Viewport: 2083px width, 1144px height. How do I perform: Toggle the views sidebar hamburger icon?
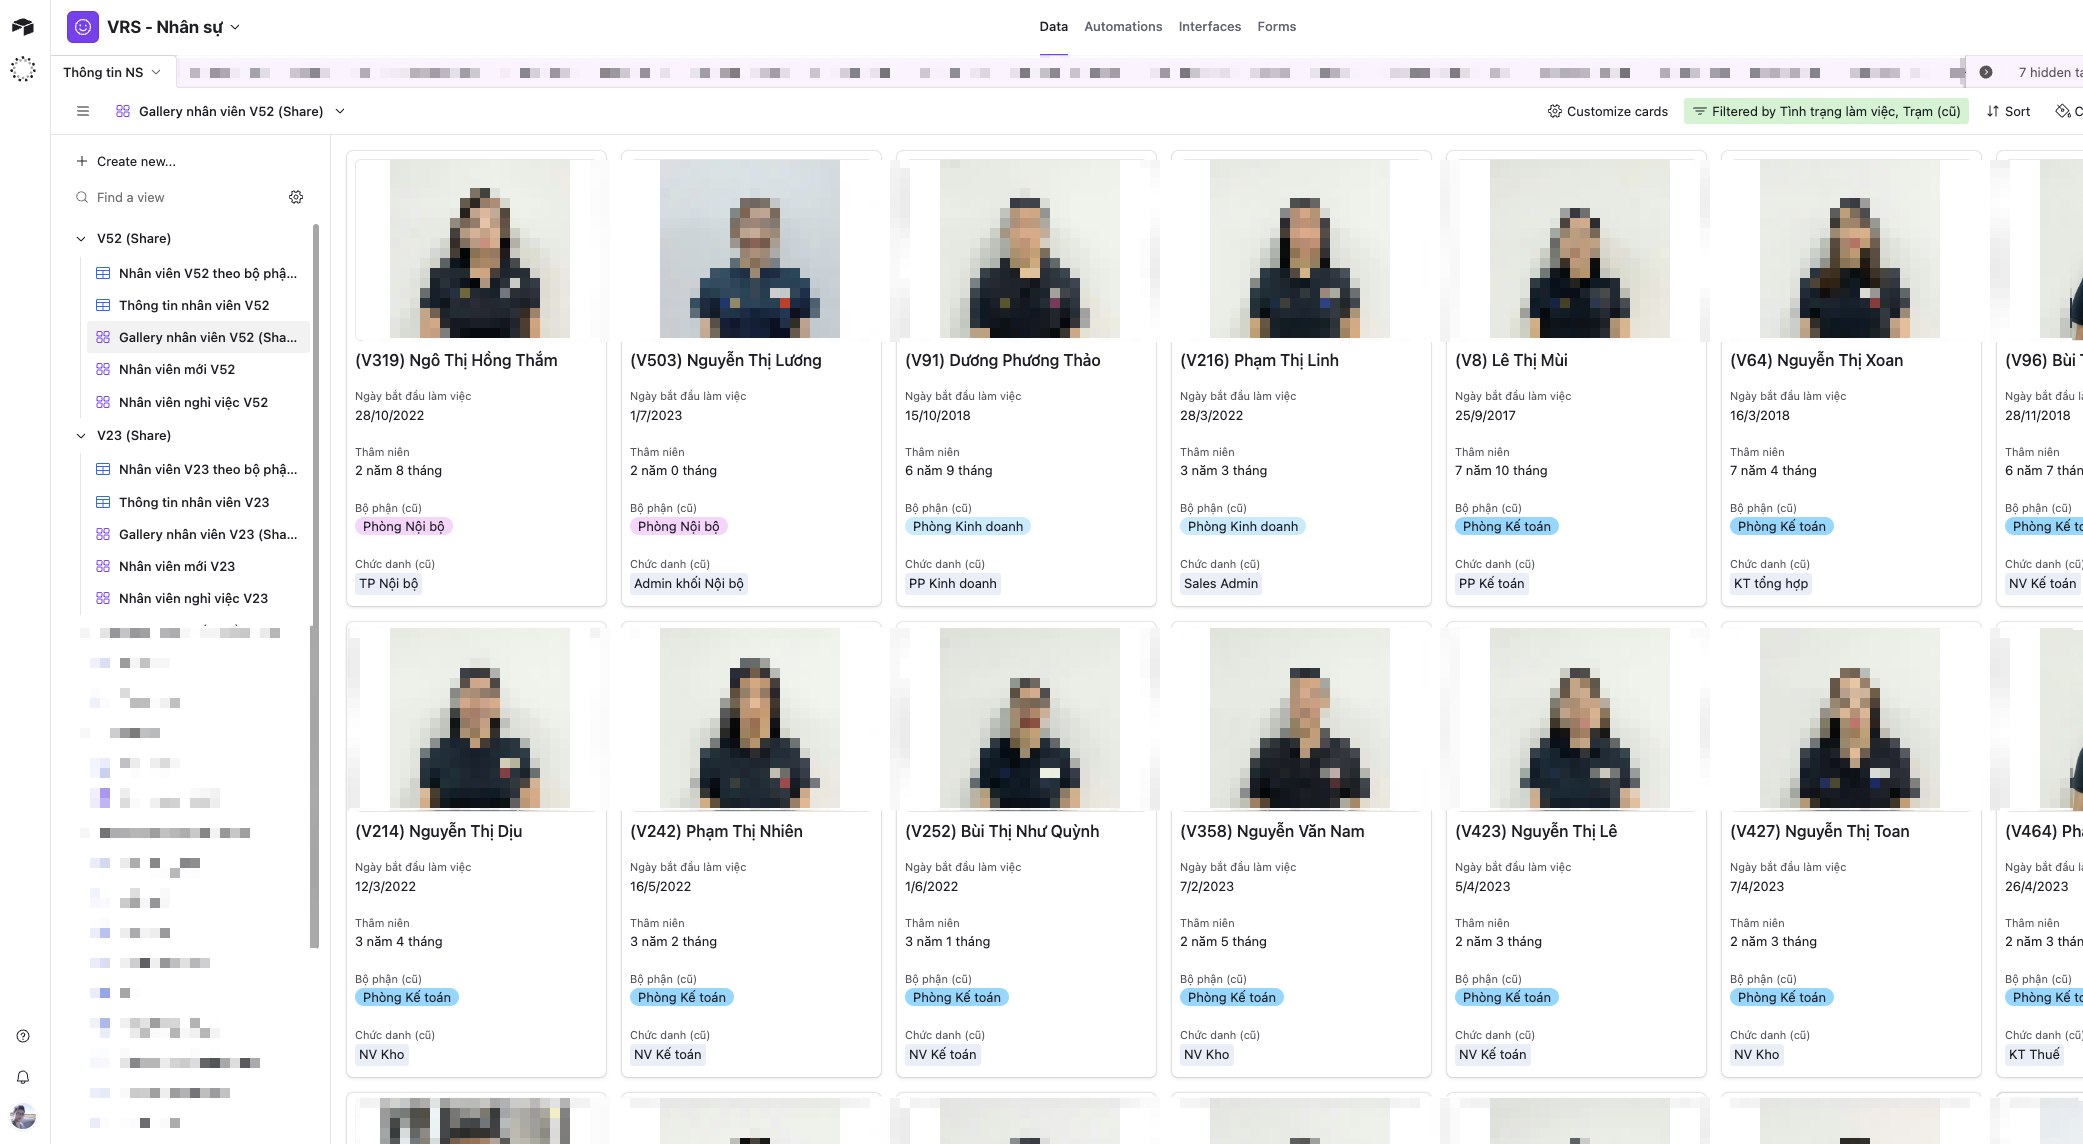coord(83,111)
